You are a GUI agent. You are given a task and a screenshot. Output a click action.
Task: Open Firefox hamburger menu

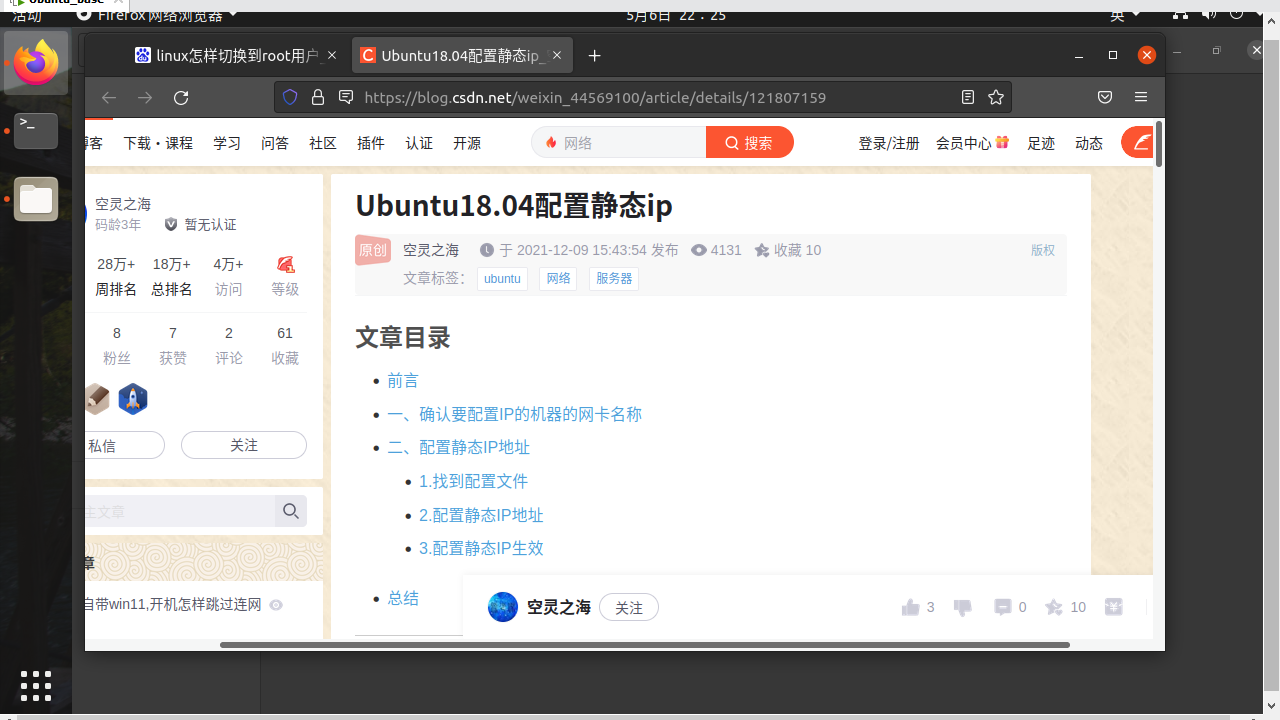coord(1141,97)
